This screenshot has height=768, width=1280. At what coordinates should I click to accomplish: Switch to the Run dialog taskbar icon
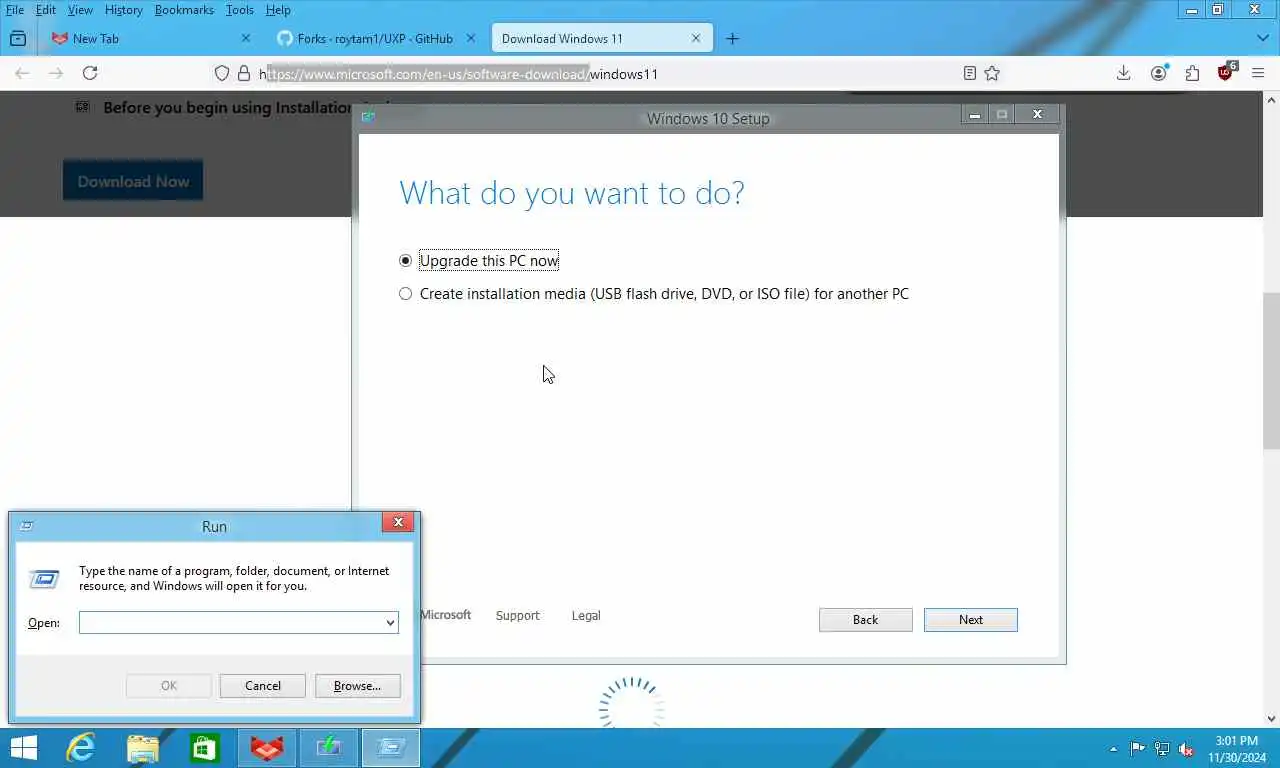click(390, 748)
